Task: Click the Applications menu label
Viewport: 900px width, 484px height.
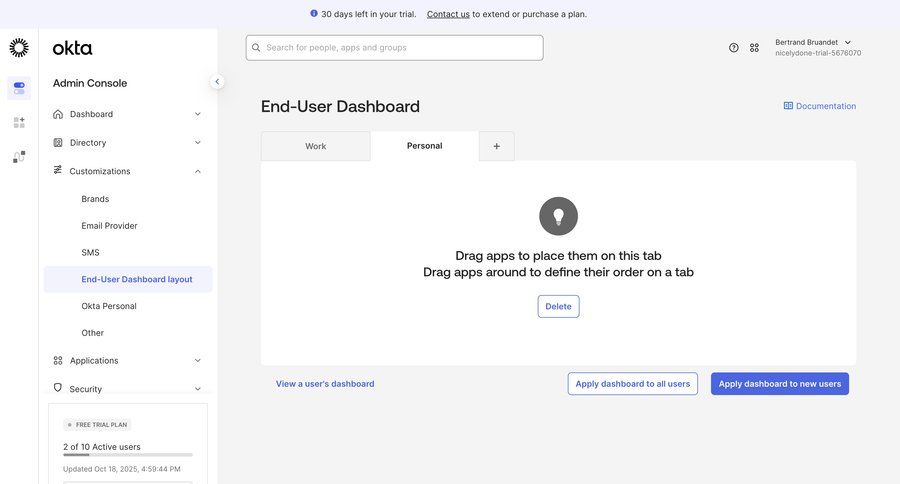Action: 94,361
